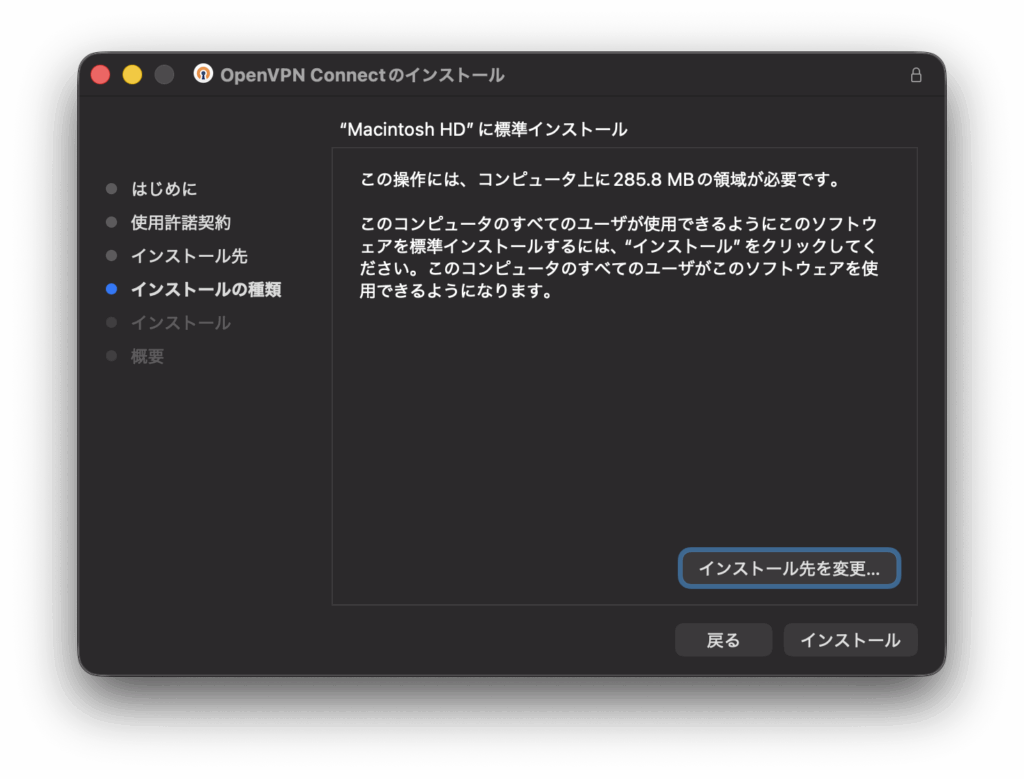Click the dimmed bullet beside 概要
This screenshot has width=1024, height=779.
point(111,356)
